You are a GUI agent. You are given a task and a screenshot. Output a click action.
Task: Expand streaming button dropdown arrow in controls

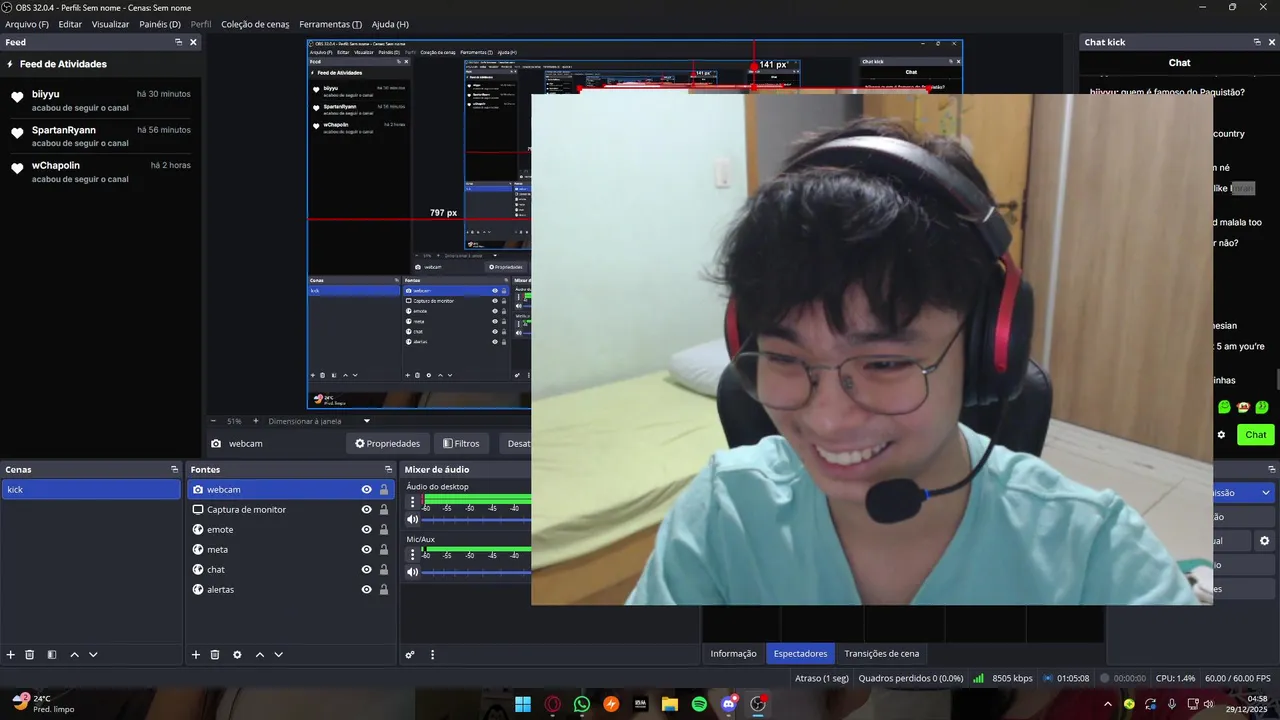click(x=1265, y=493)
